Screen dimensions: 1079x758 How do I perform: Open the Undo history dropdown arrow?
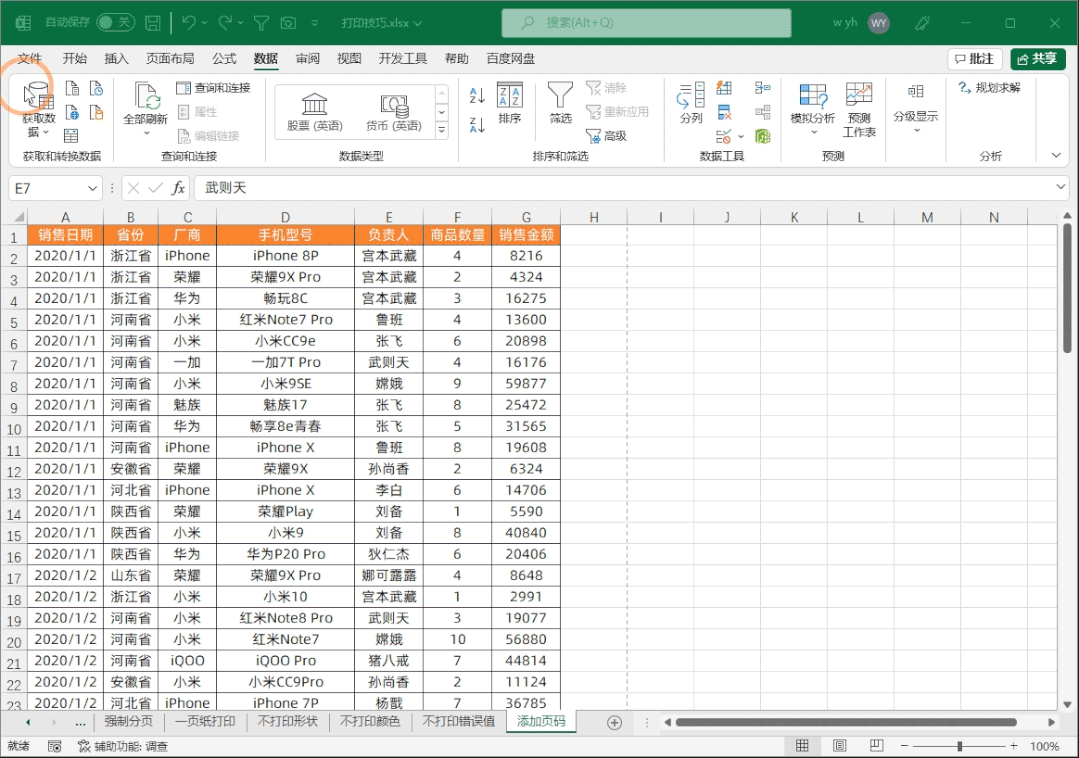[x=204, y=23]
